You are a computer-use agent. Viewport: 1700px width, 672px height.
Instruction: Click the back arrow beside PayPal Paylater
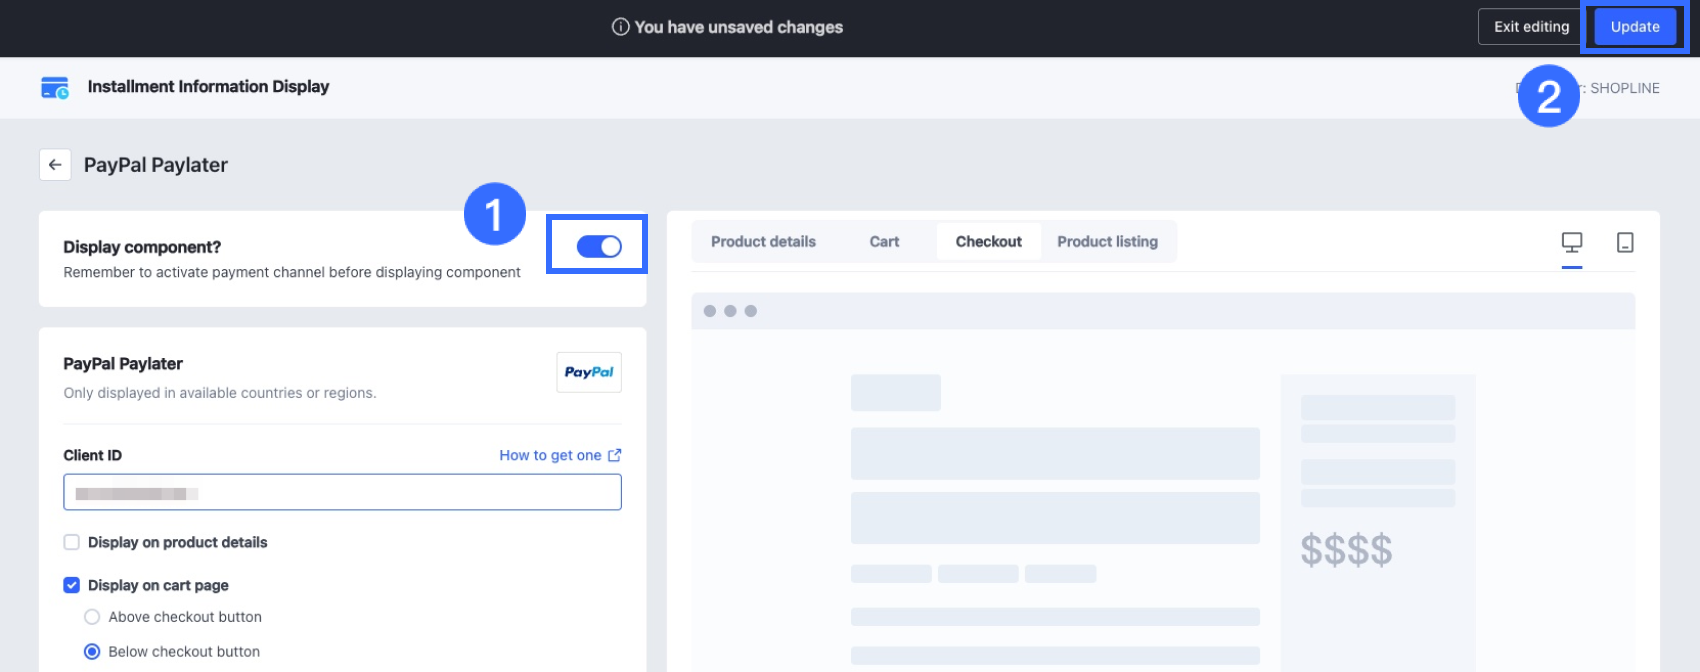click(55, 165)
